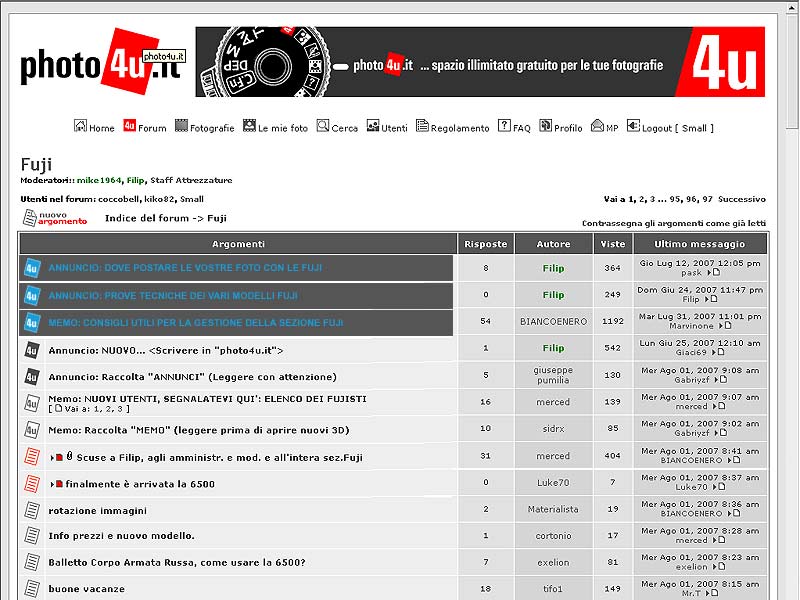800x600 pixels.
Task: Open the Utenti members icon
Action: pyautogui.click(x=372, y=126)
